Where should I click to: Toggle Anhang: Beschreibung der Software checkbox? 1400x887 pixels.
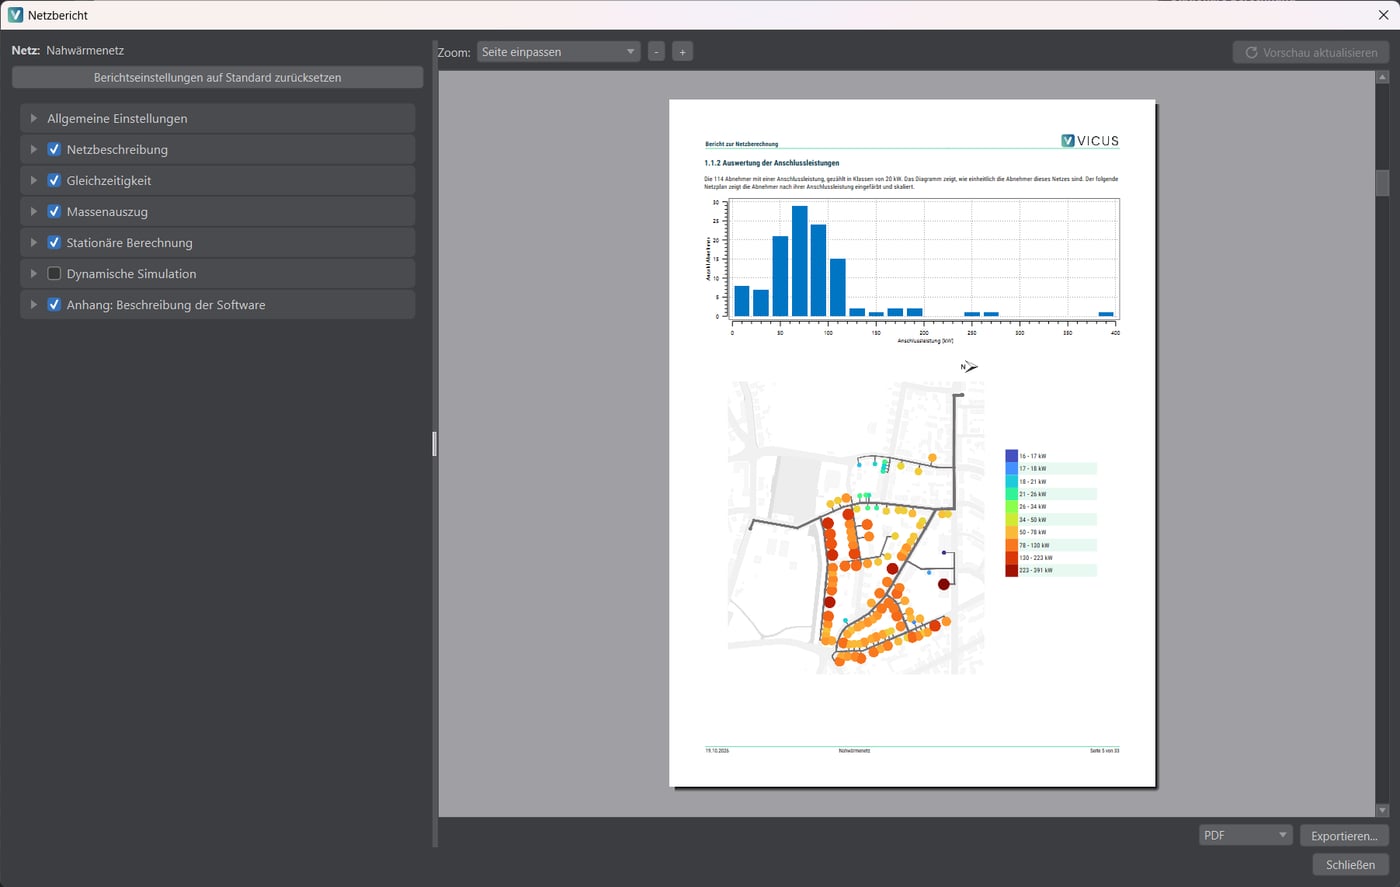pyautogui.click(x=54, y=304)
